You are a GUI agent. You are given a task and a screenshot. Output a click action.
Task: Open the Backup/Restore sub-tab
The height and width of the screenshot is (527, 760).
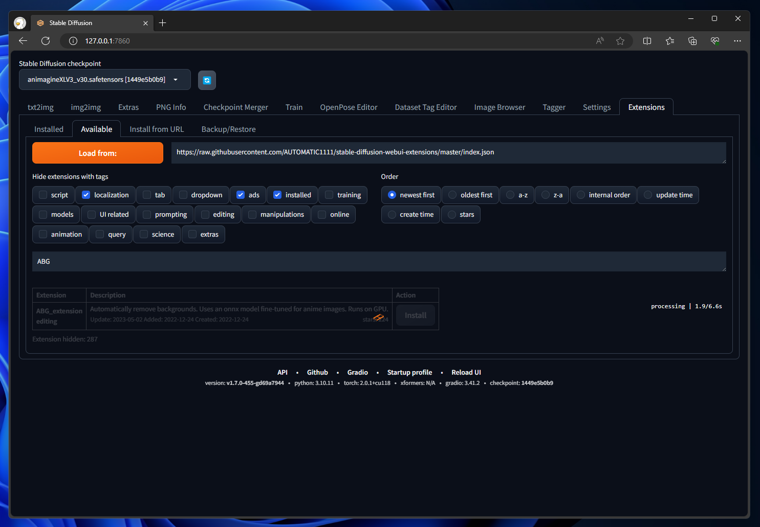(x=228, y=129)
